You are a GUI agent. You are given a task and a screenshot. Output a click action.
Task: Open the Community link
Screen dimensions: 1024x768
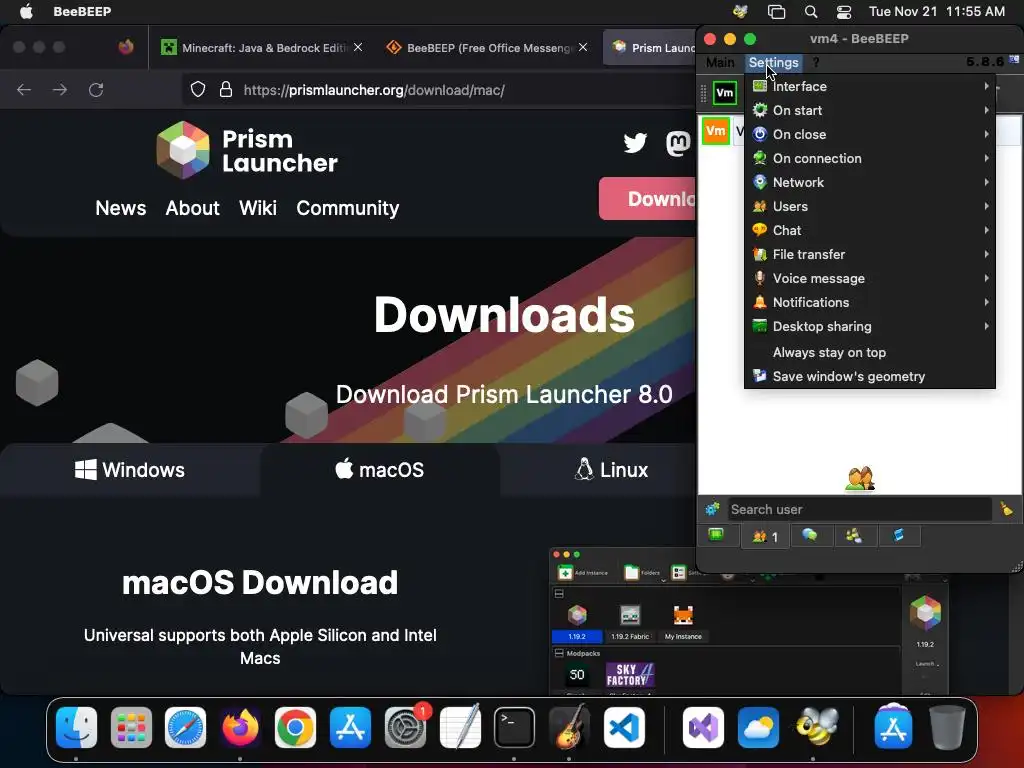point(347,208)
